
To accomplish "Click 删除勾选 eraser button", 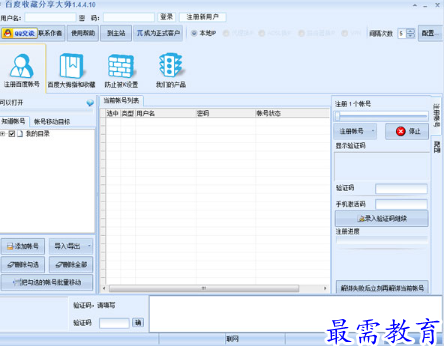I will click(x=23, y=265).
